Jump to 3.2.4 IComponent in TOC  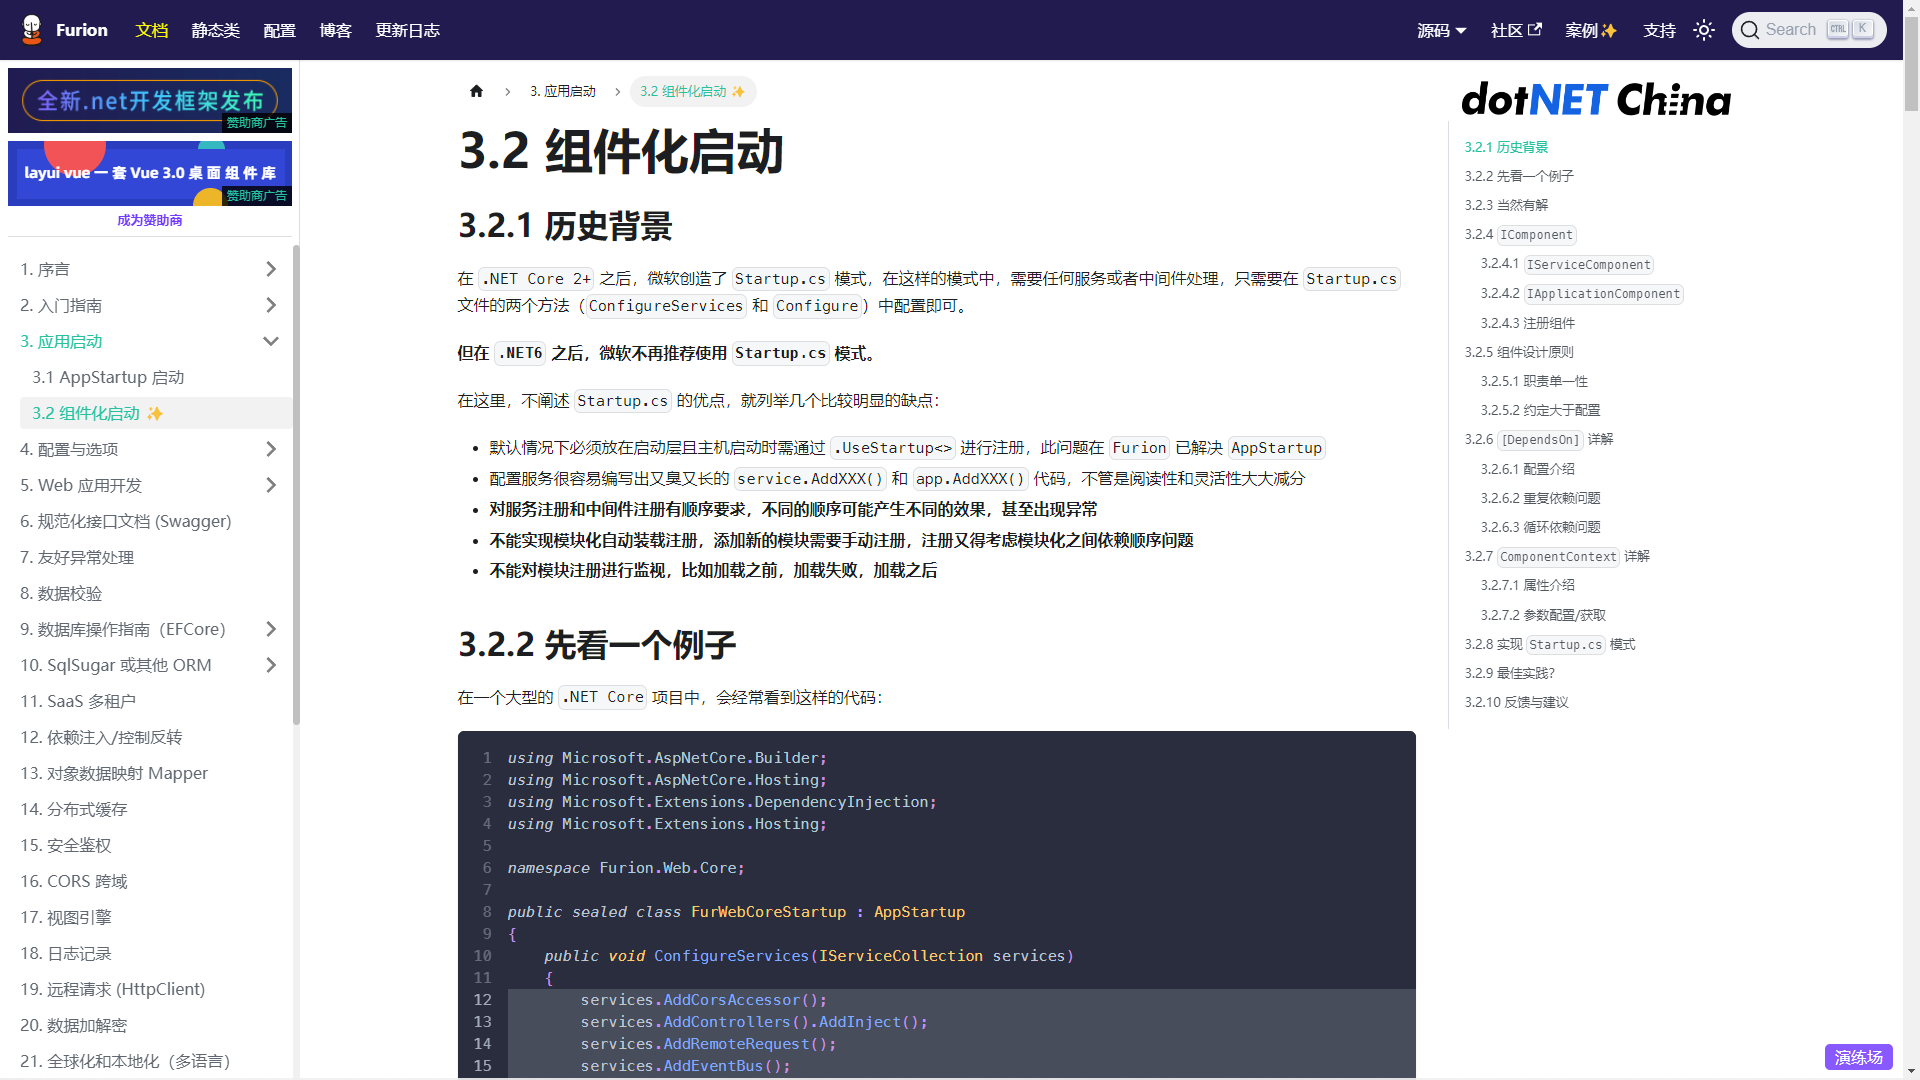click(1520, 235)
